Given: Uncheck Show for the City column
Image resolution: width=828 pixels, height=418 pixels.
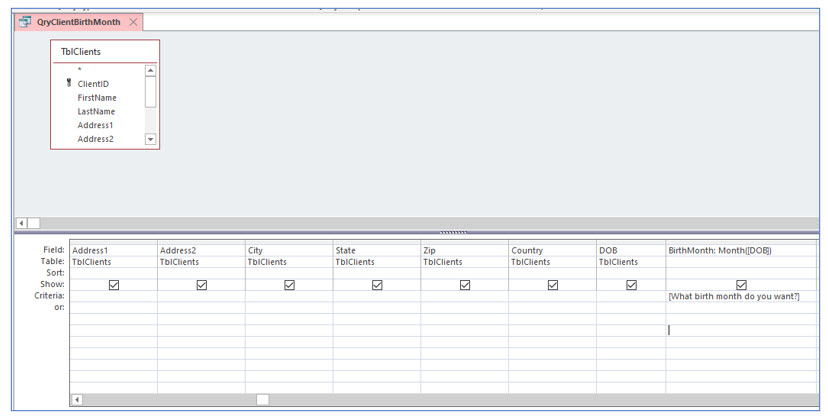Looking at the screenshot, I should tap(289, 285).
